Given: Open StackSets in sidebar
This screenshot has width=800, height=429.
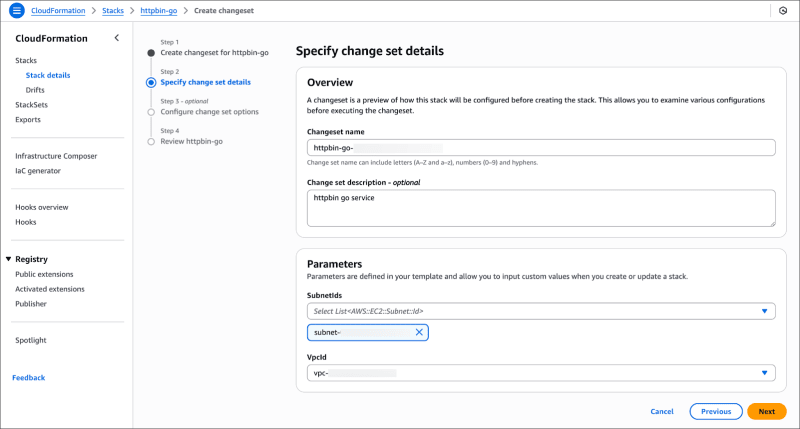Looking at the screenshot, I should (32, 105).
